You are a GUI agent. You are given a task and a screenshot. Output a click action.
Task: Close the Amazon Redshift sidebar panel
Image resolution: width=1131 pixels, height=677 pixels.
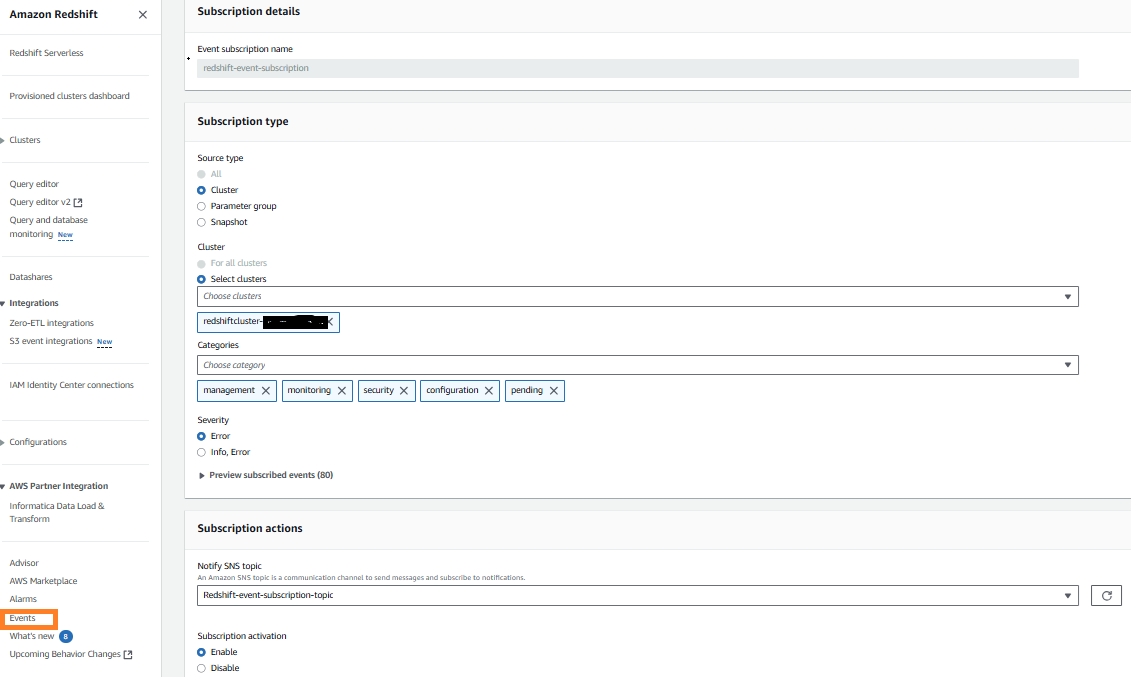pos(142,15)
